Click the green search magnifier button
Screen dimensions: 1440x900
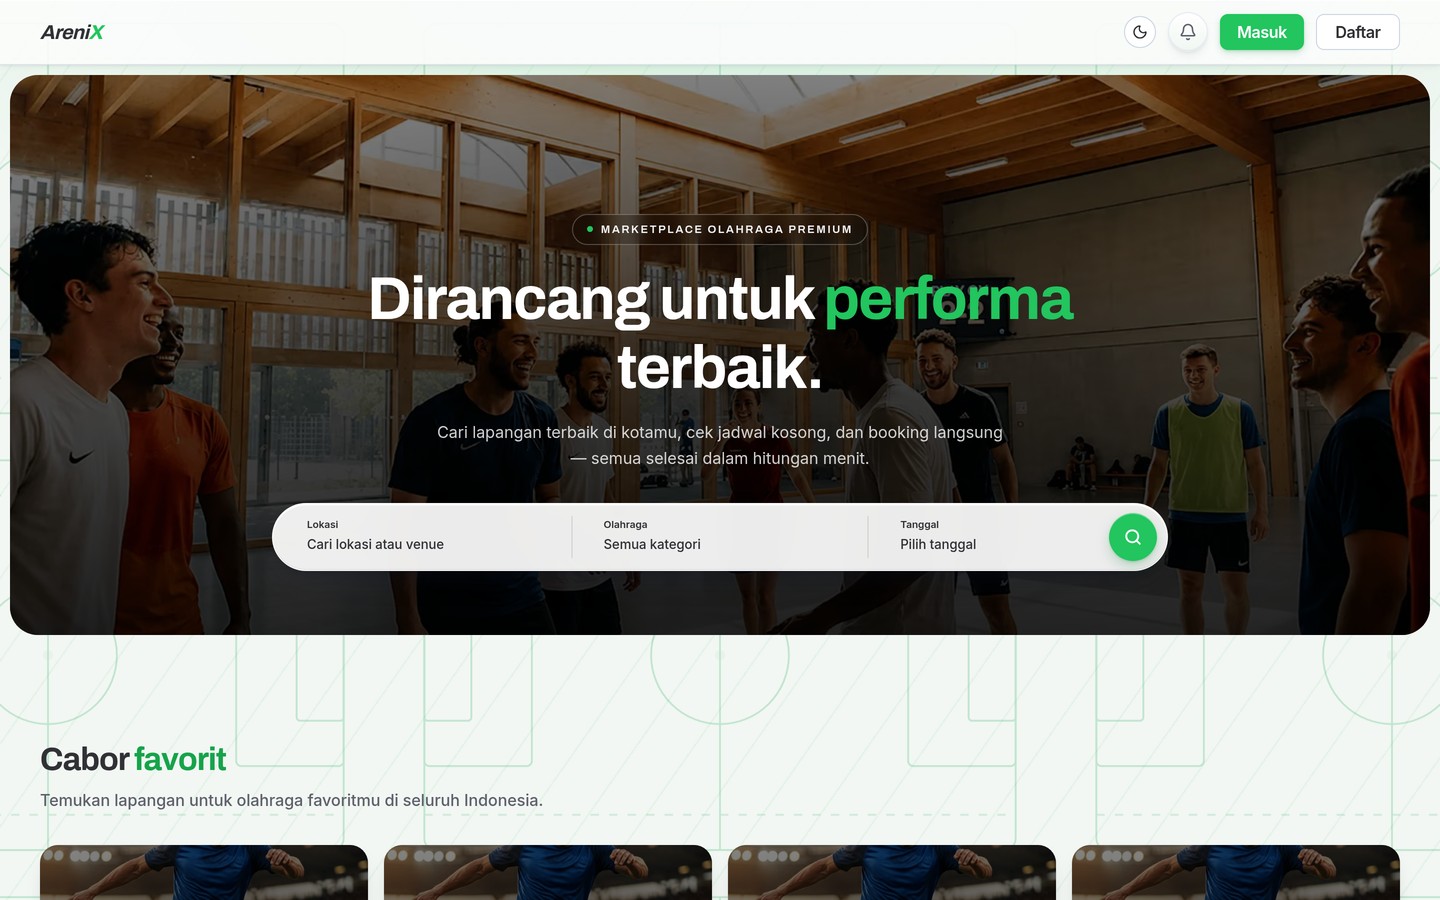click(1133, 537)
